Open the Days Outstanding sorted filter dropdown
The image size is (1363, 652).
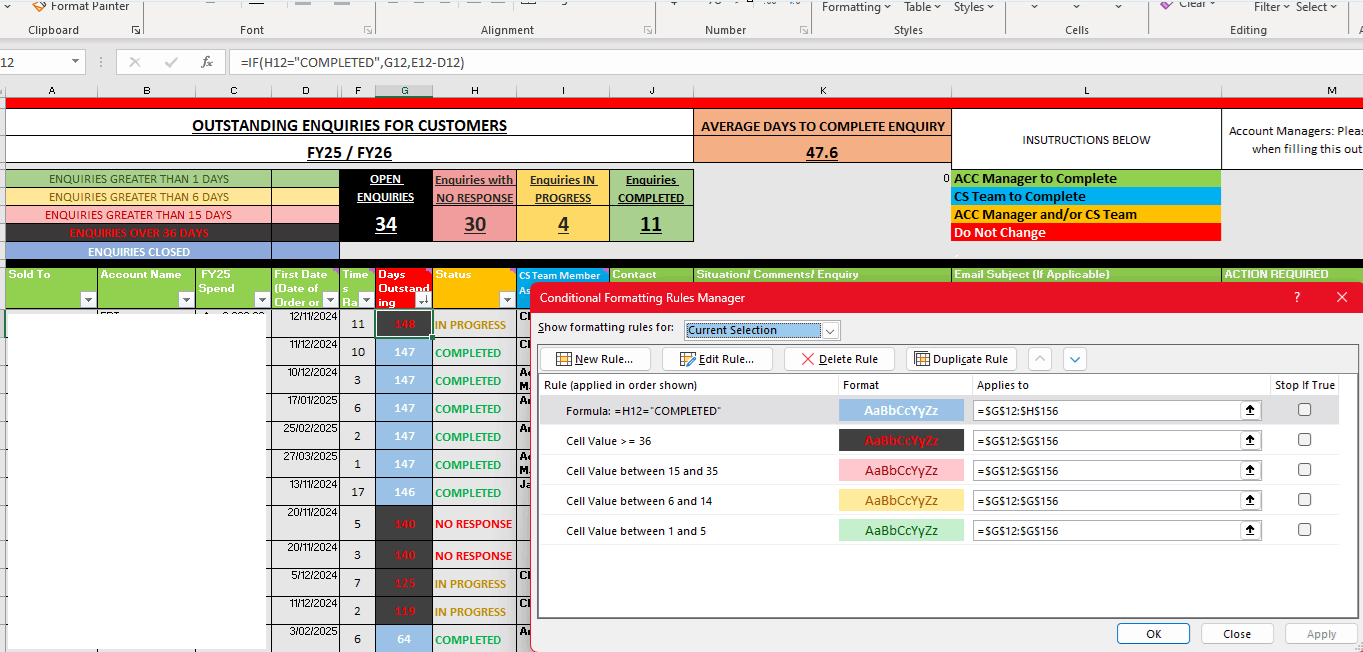[422, 300]
